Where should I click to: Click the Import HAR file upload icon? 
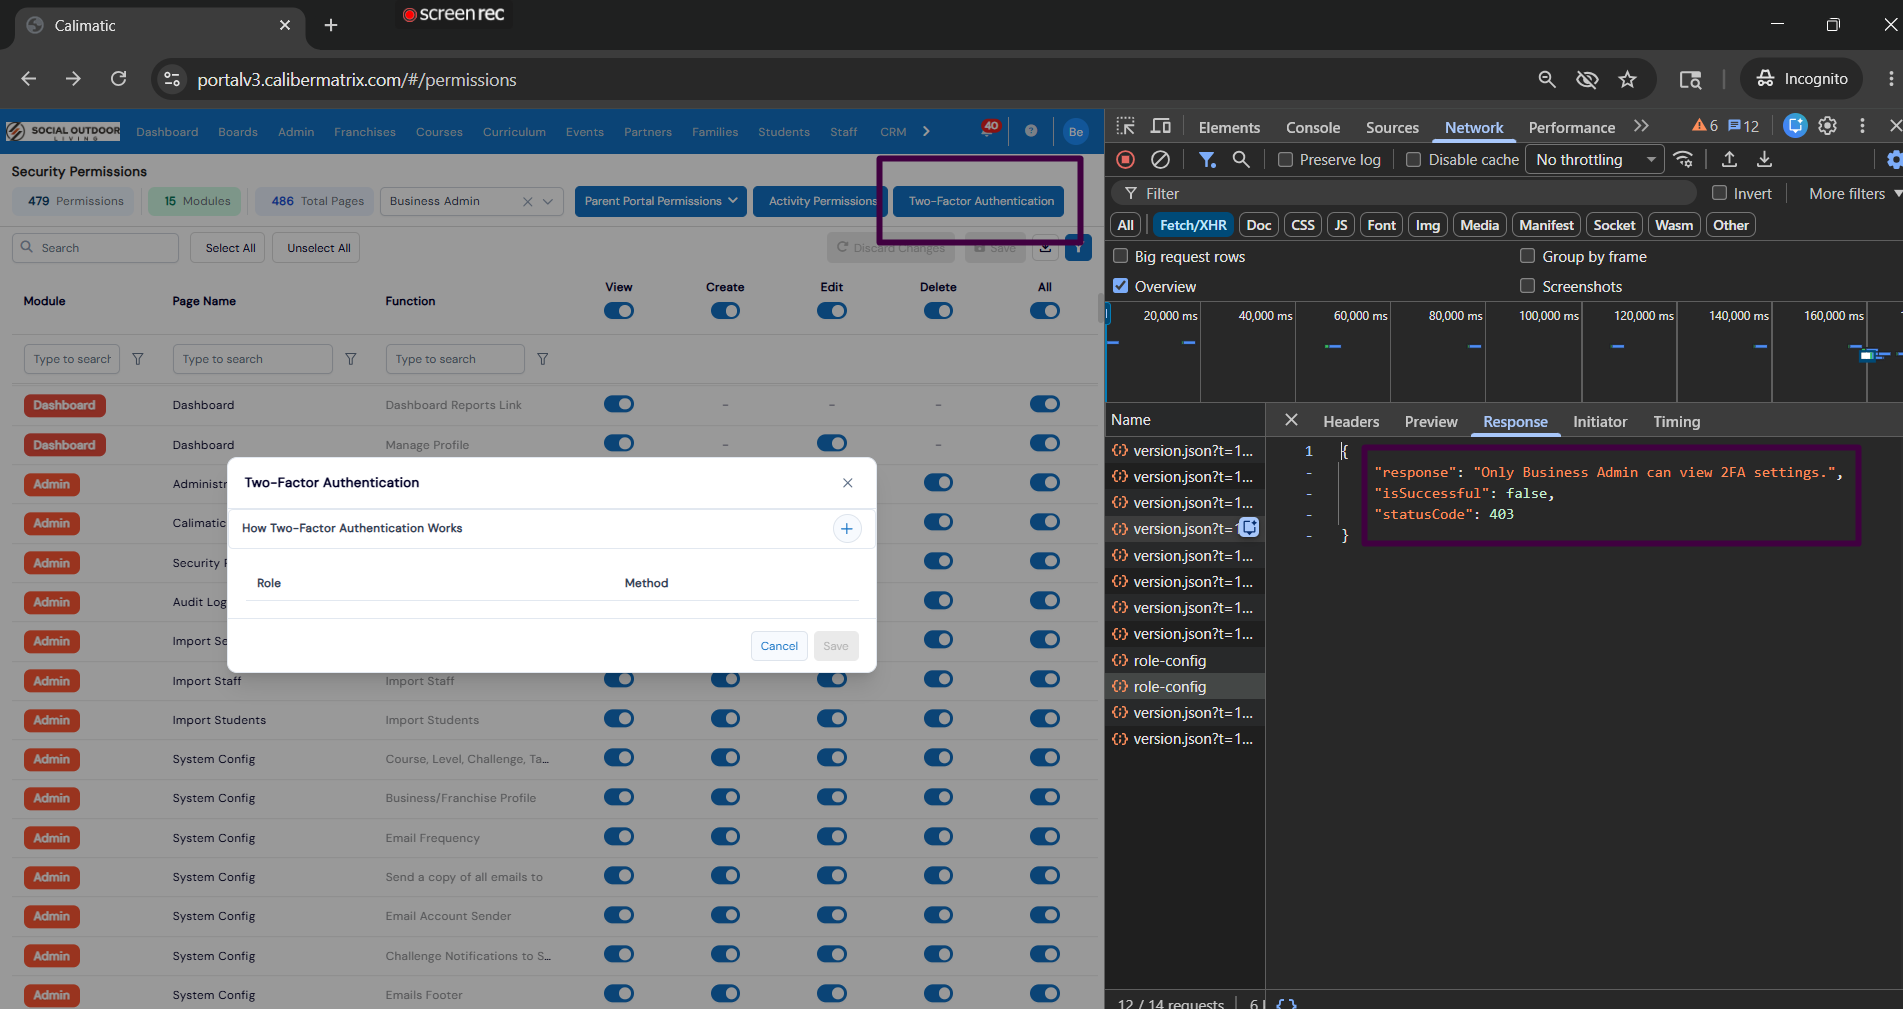(1729, 159)
